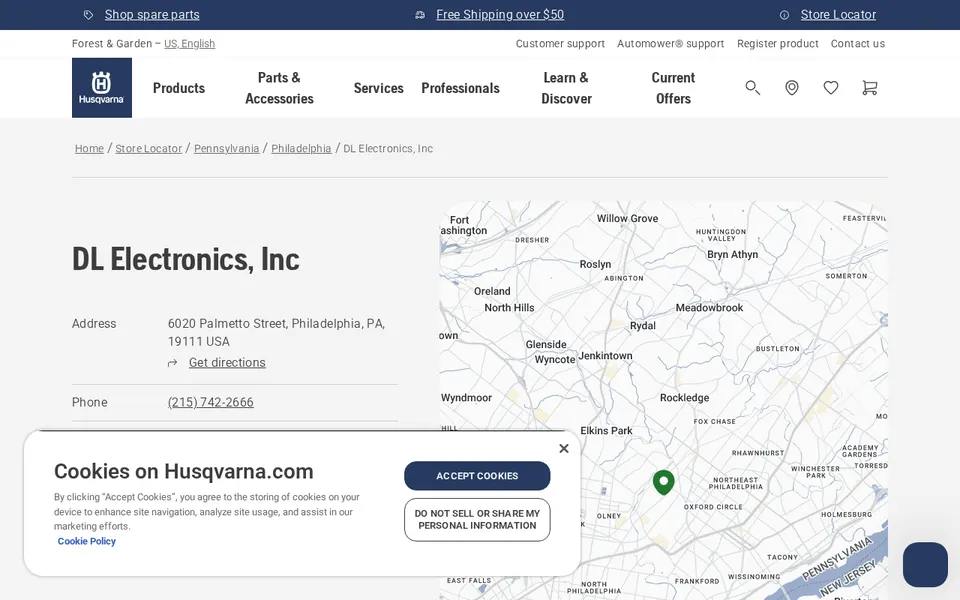Click the DL Electronics, Inc heading
The height and width of the screenshot is (600, 960).
(x=186, y=259)
